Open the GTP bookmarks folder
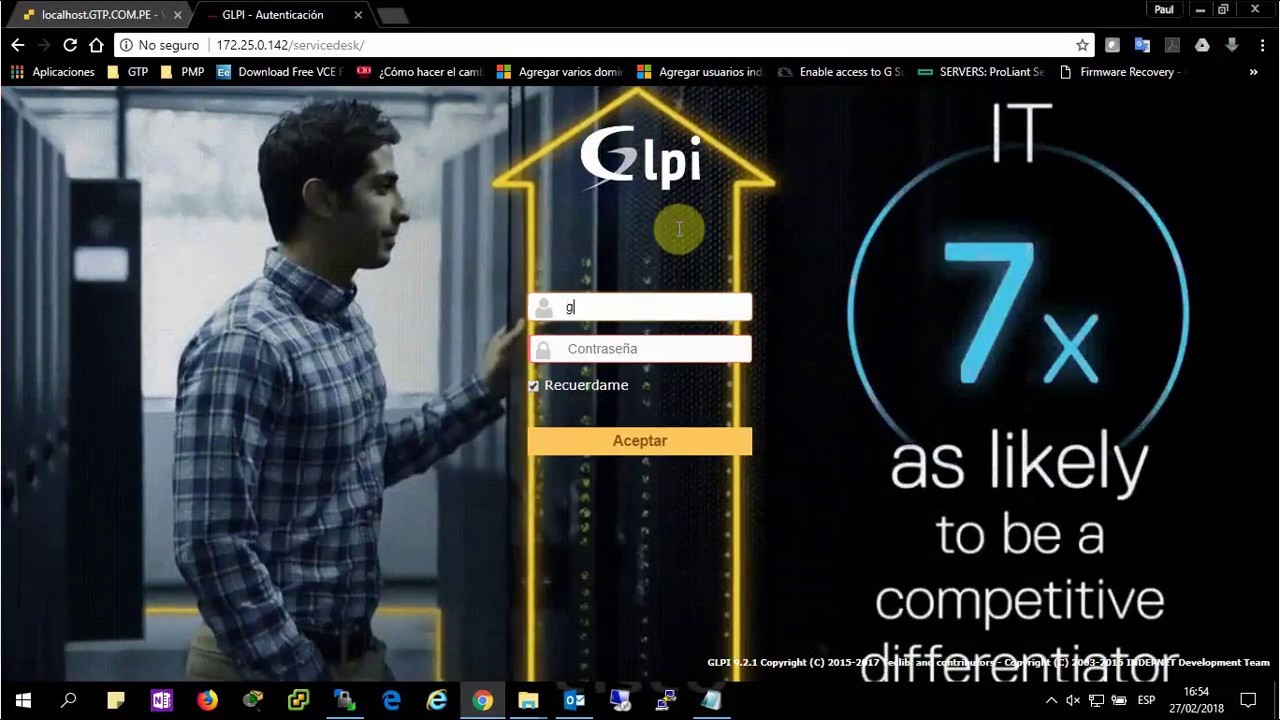The width and height of the screenshot is (1280, 720). point(127,72)
